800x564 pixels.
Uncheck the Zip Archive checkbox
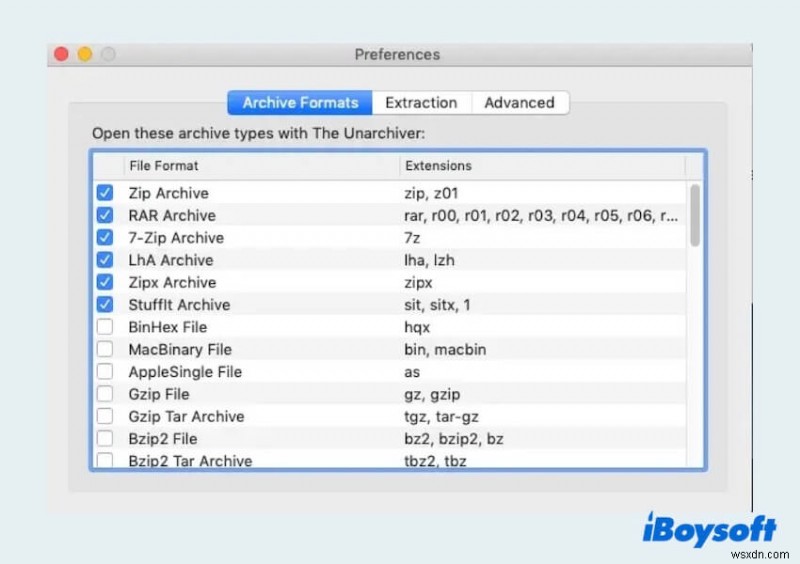coord(105,193)
